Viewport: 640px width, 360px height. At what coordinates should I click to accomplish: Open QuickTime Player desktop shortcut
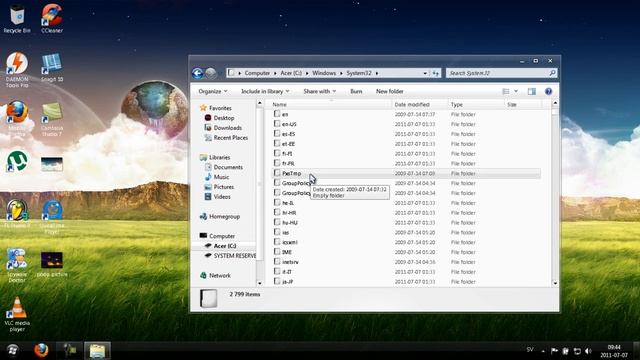[52, 216]
